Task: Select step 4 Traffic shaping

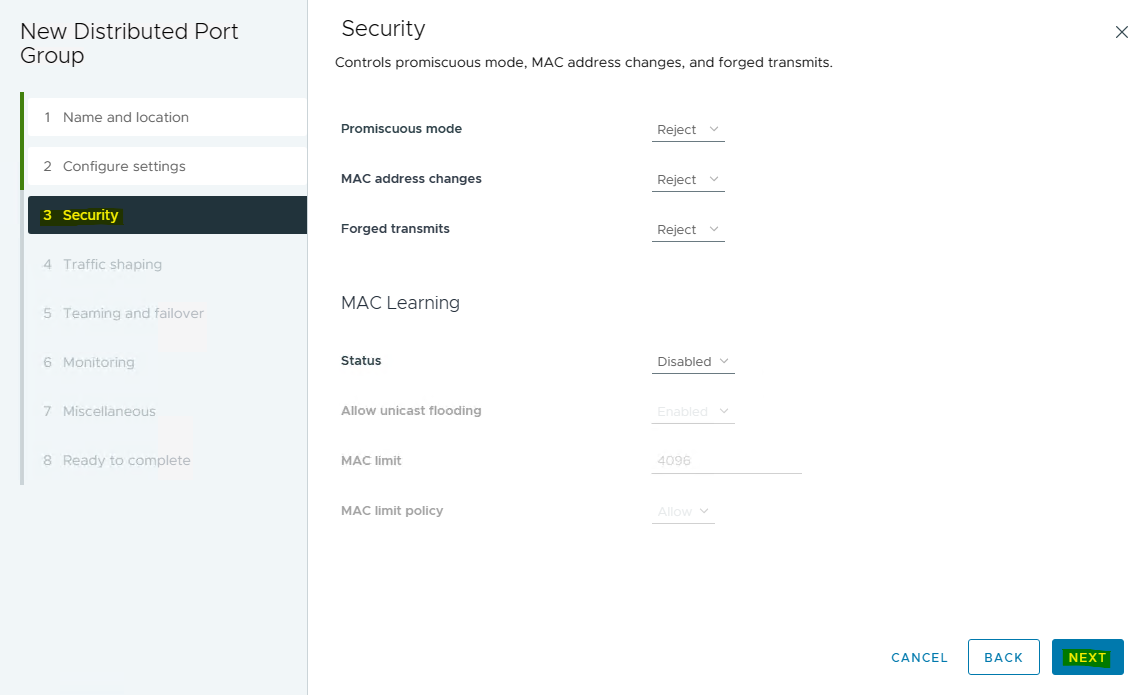Action: click(x=167, y=264)
